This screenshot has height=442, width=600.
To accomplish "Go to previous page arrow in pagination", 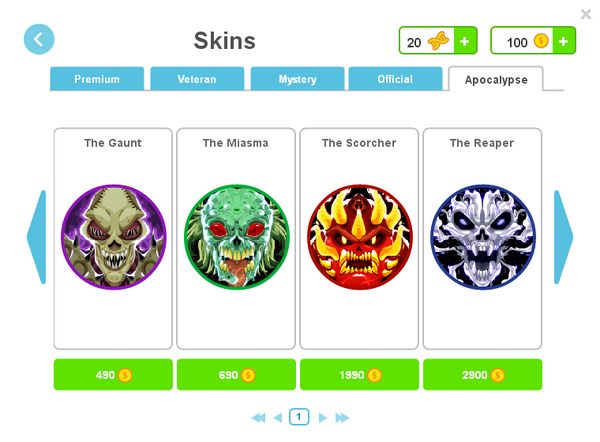I will tap(278, 418).
